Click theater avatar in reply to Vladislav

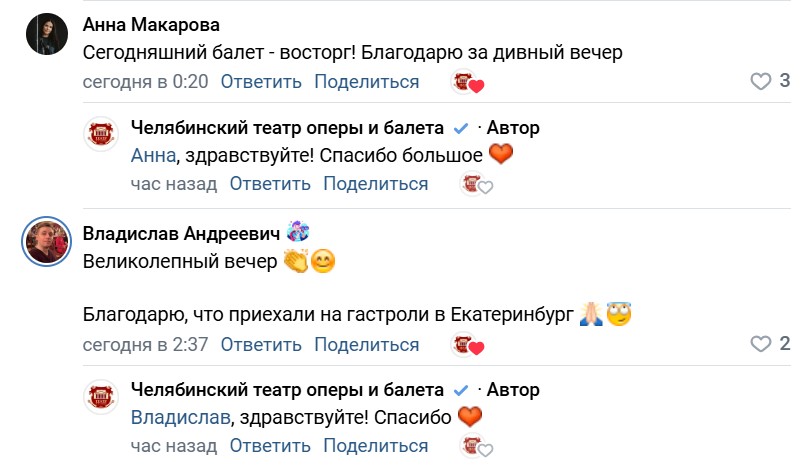pos(101,397)
